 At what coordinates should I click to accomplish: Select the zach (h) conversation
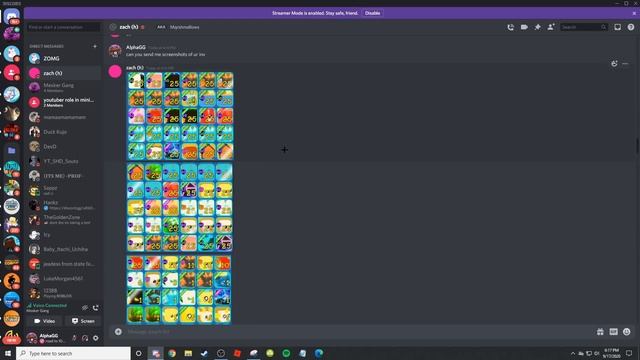(64, 73)
